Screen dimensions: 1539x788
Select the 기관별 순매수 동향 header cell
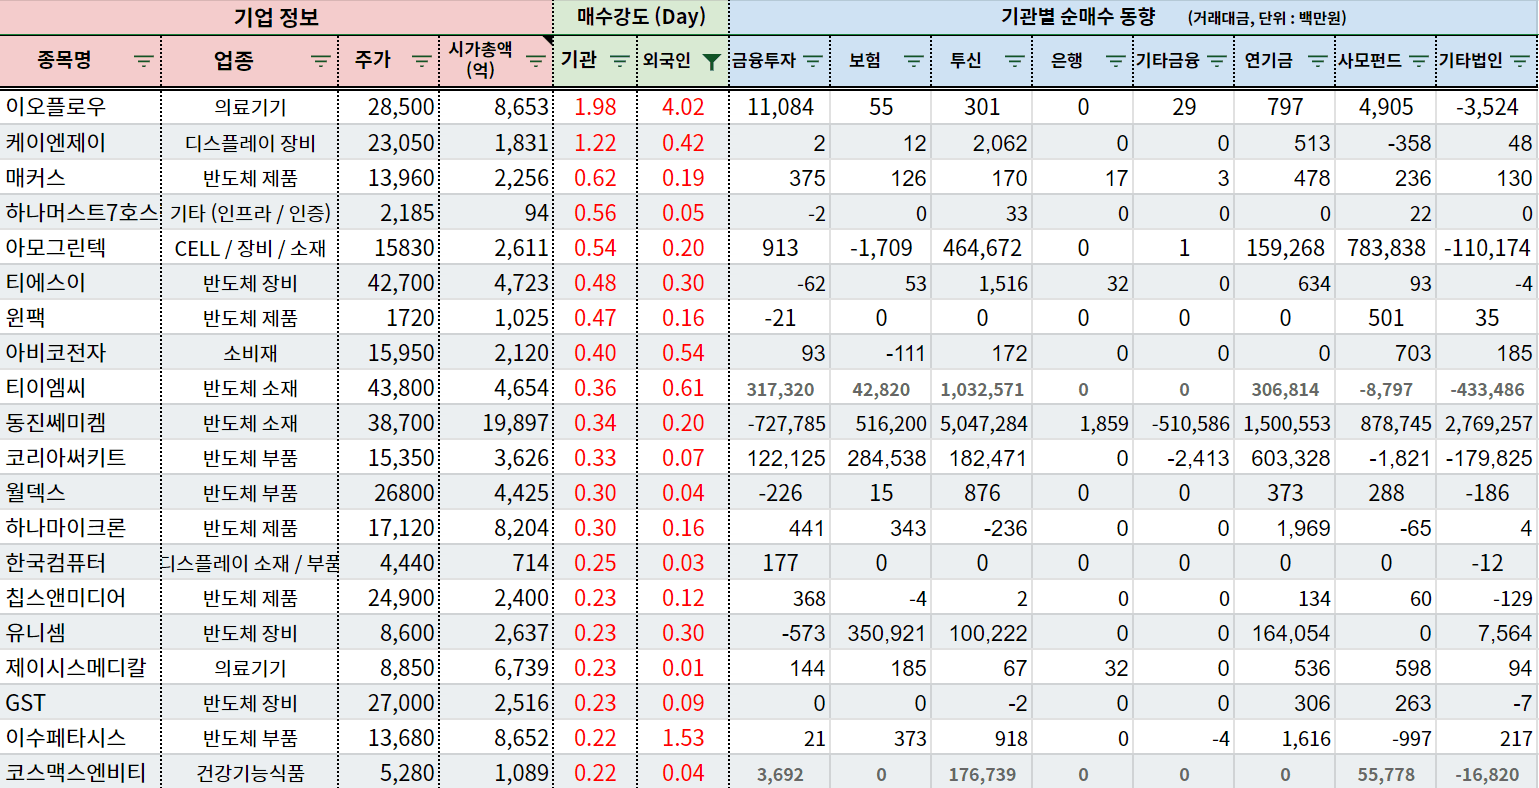(1134, 17)
